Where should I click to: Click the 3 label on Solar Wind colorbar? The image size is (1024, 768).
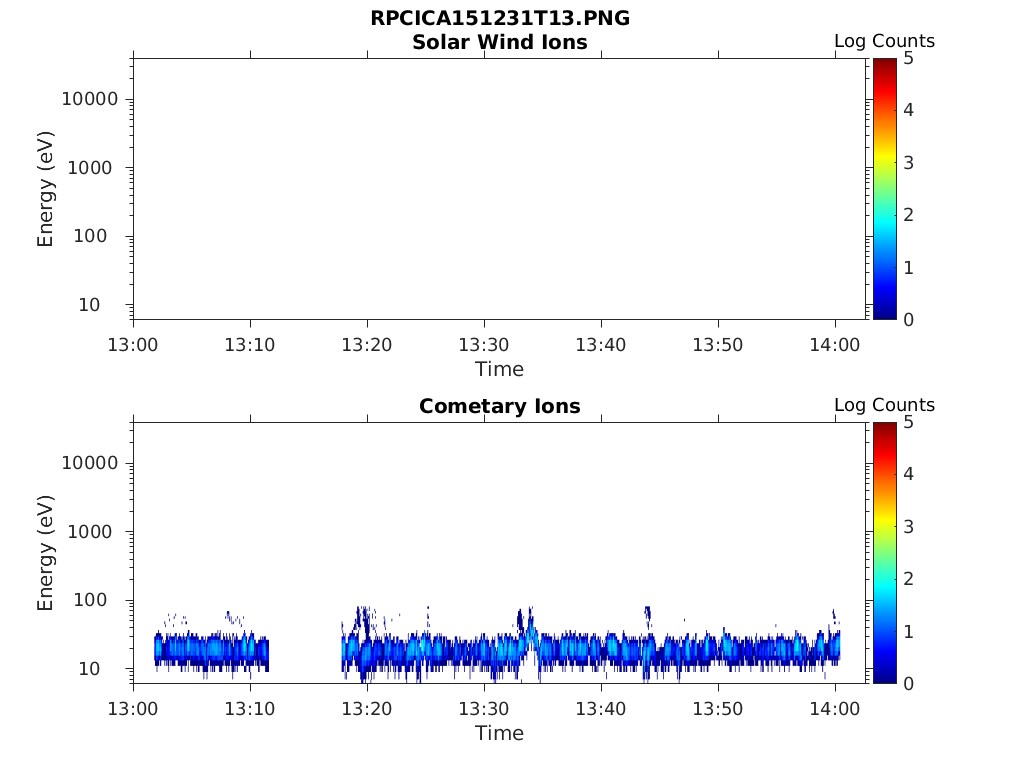[x=908, y=163]
